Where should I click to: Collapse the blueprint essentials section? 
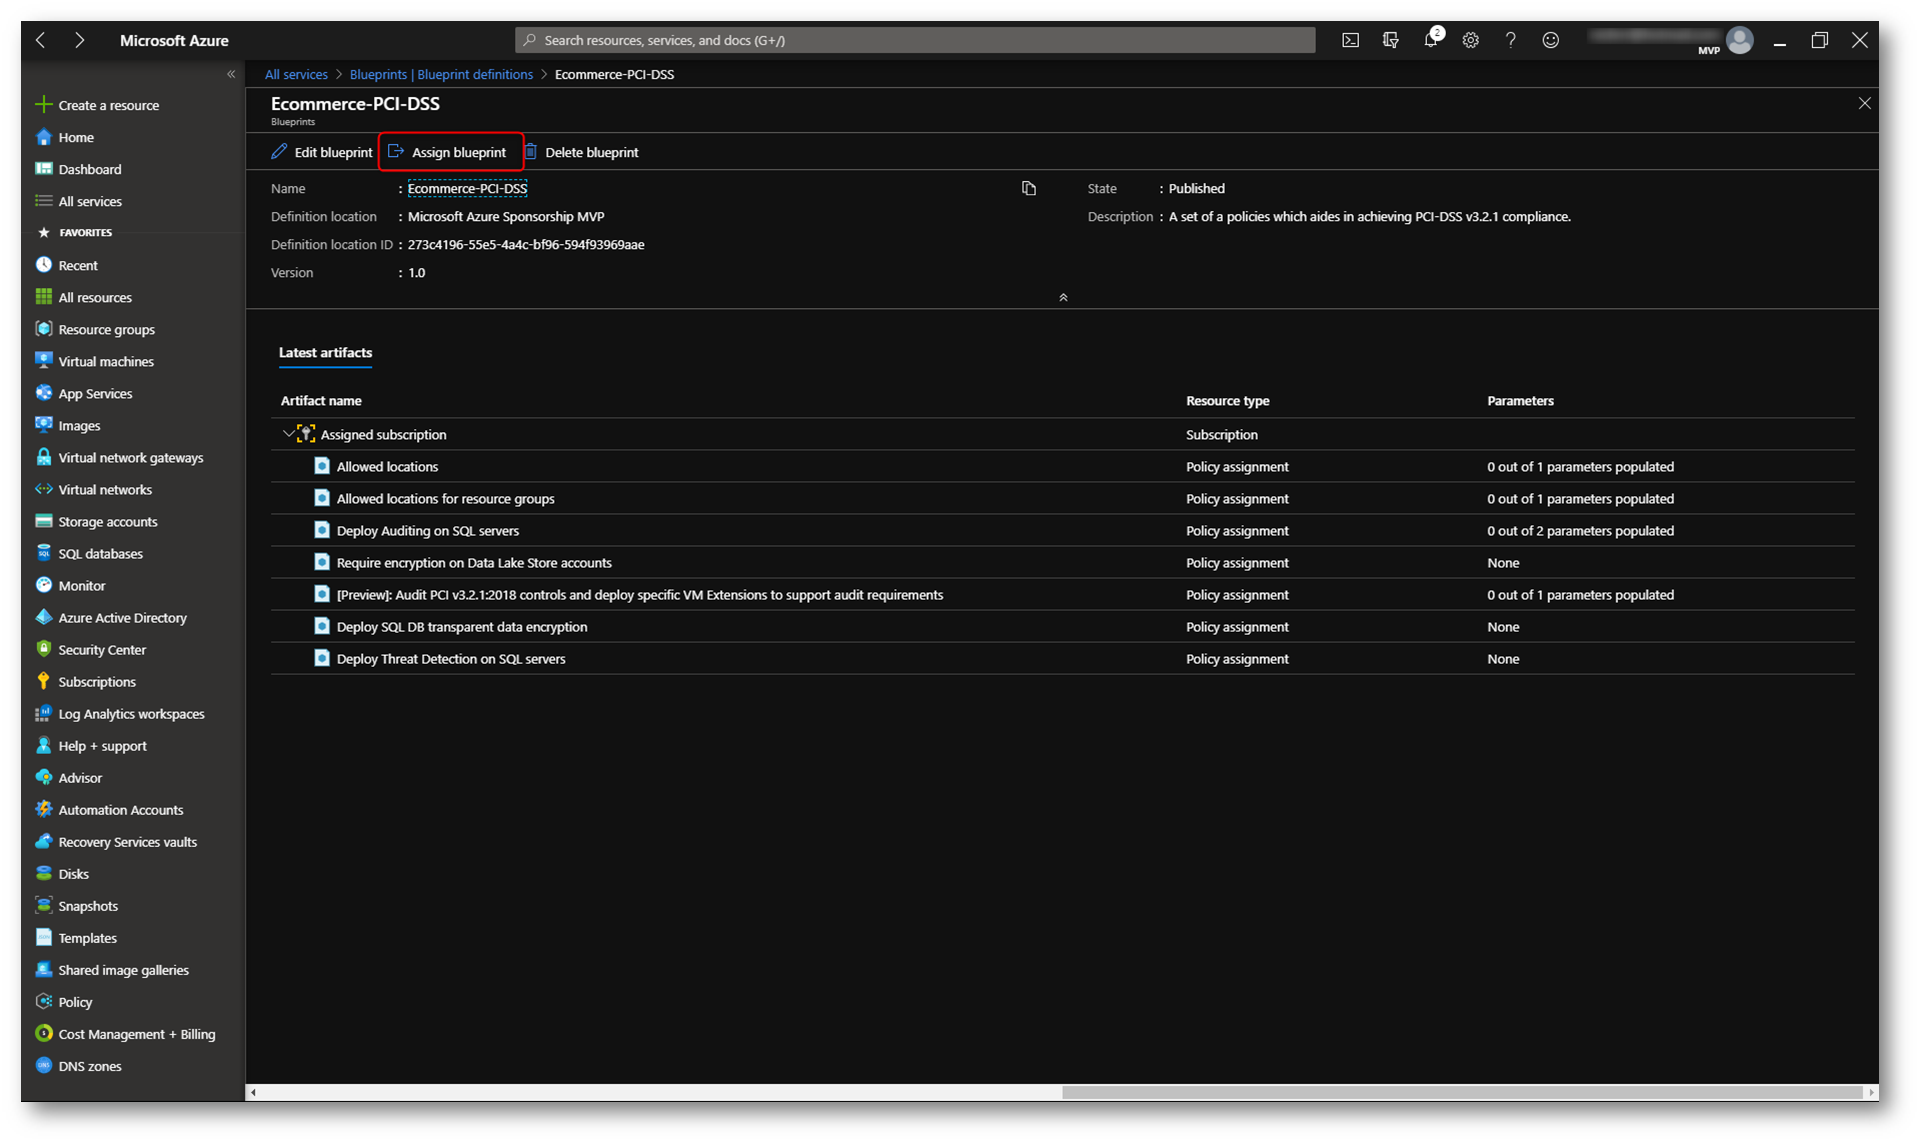(x=1063, y=297)
